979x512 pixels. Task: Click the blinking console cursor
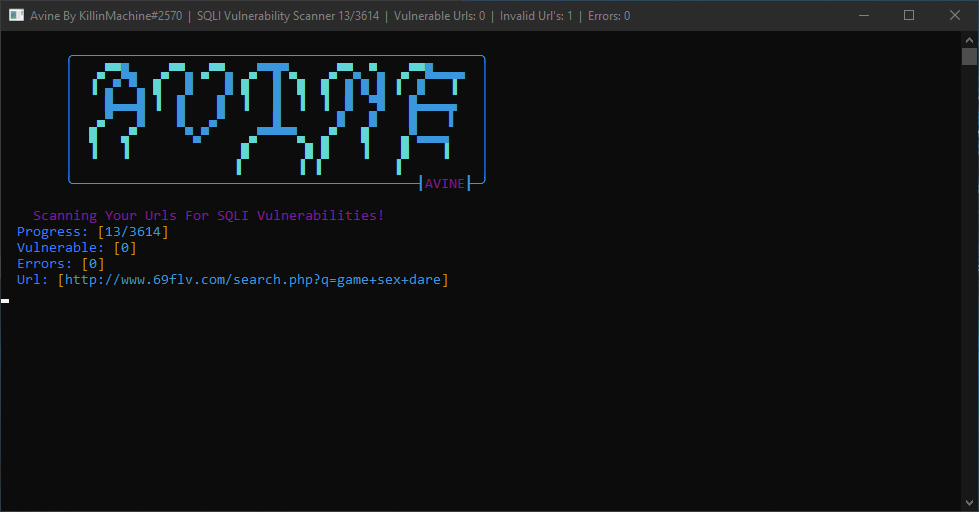coord(5,301)
